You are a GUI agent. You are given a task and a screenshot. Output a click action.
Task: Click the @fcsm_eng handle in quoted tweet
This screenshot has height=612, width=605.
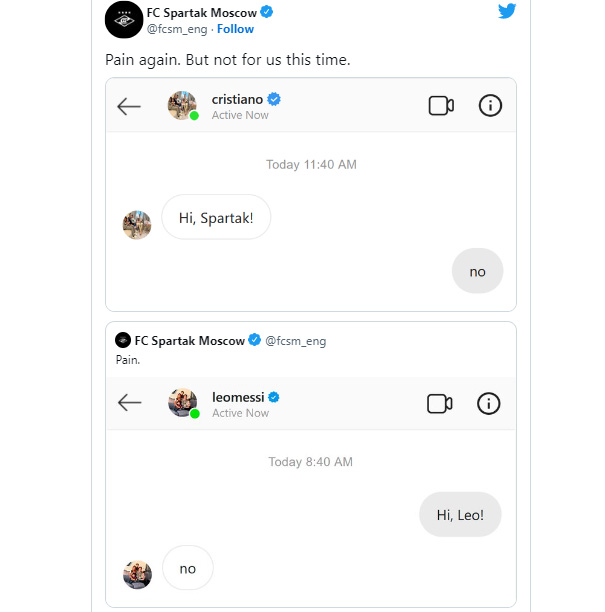[x=295, y=341]
